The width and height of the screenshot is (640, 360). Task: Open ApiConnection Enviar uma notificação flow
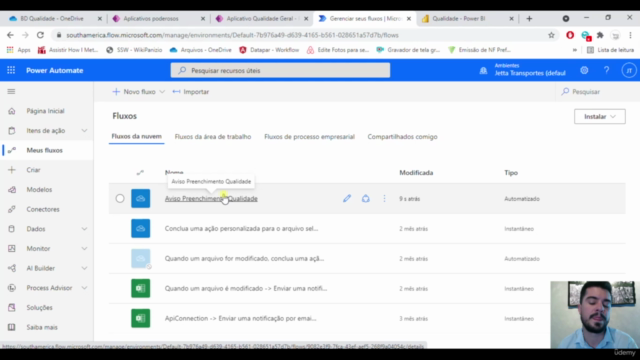pyautogui.click(x=240, y=318)
